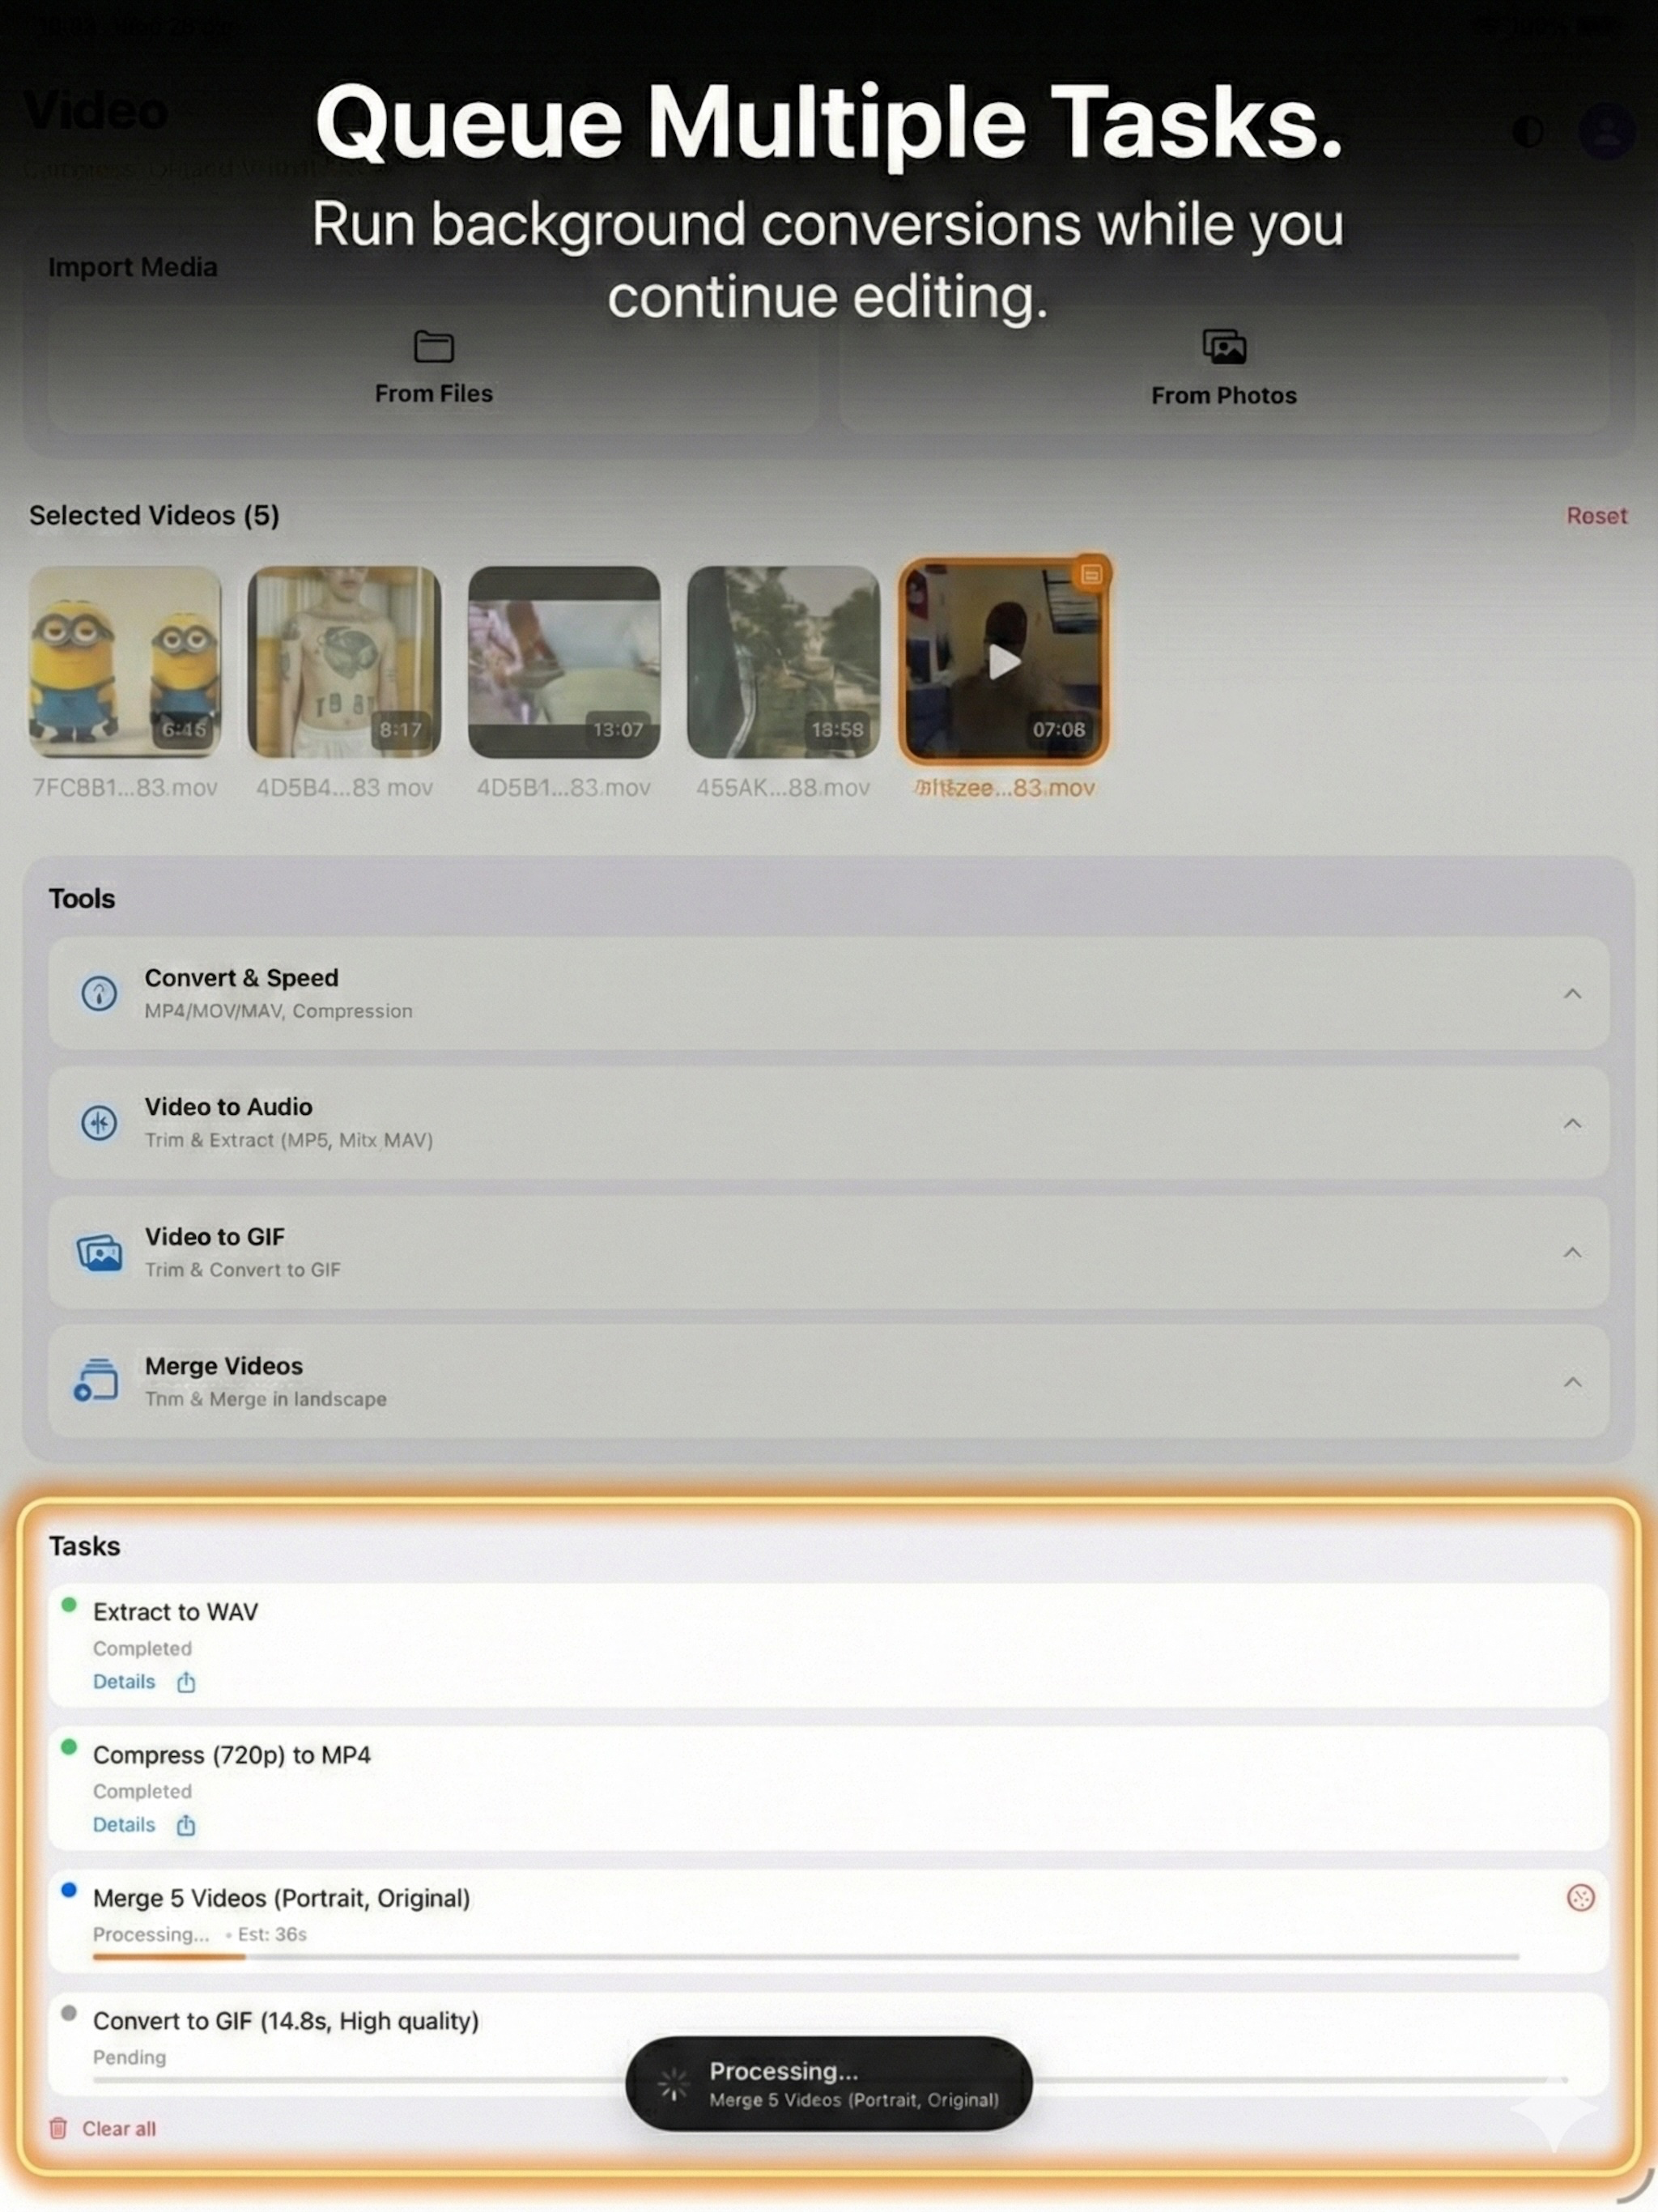Click the Video to GIF tool icon
The height and width of the screenshot is (2212, 1658).
[x=99, y=1252]
